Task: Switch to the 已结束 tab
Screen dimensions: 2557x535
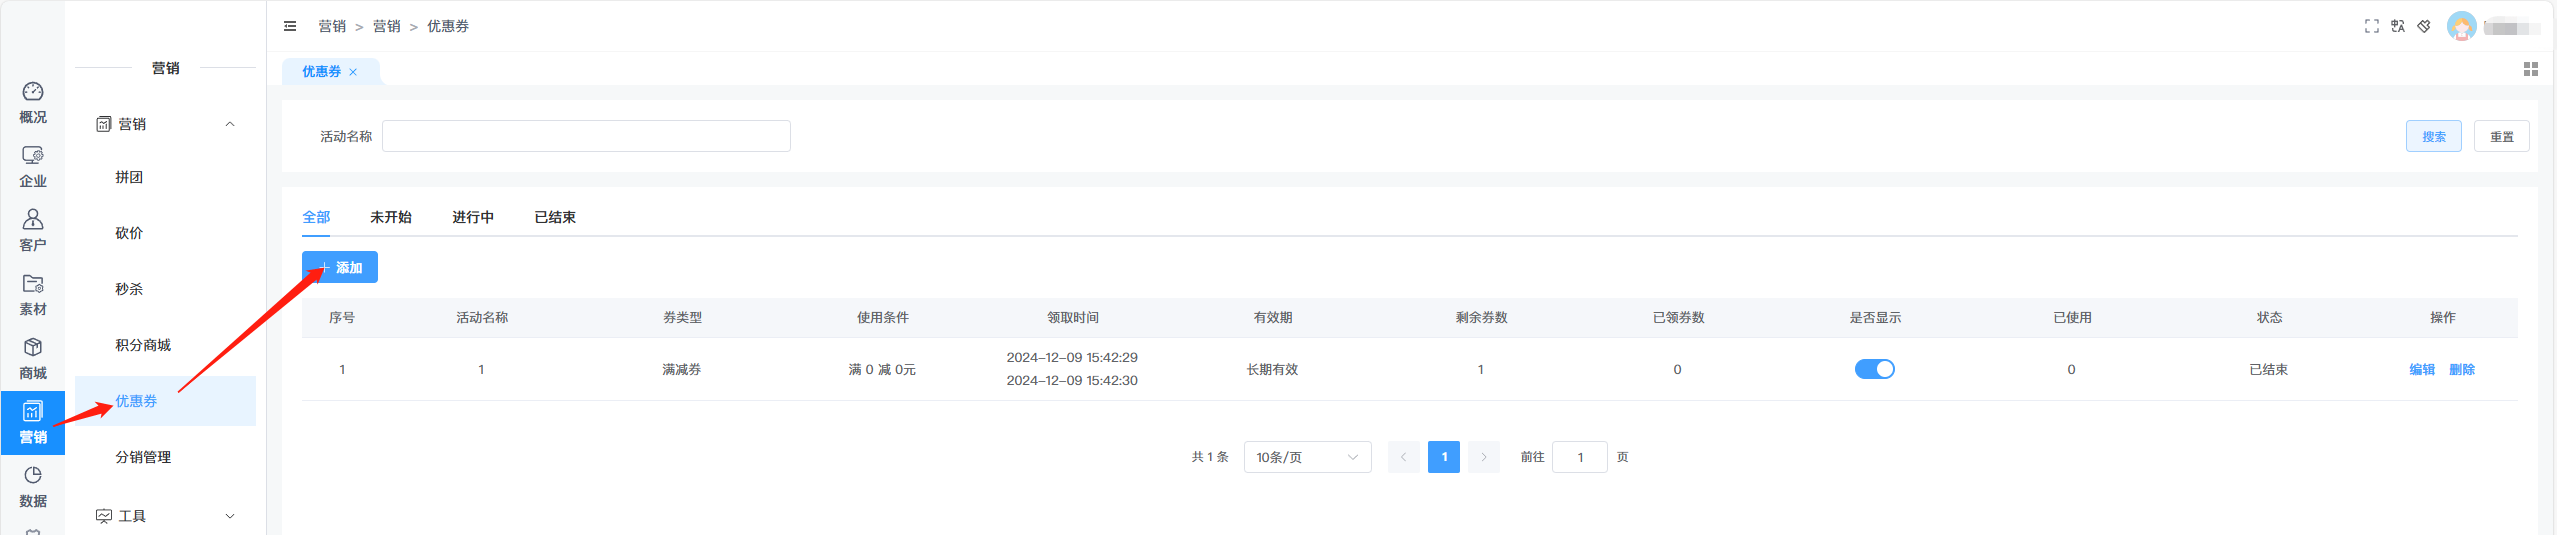Action: click(x=554, y=217)
